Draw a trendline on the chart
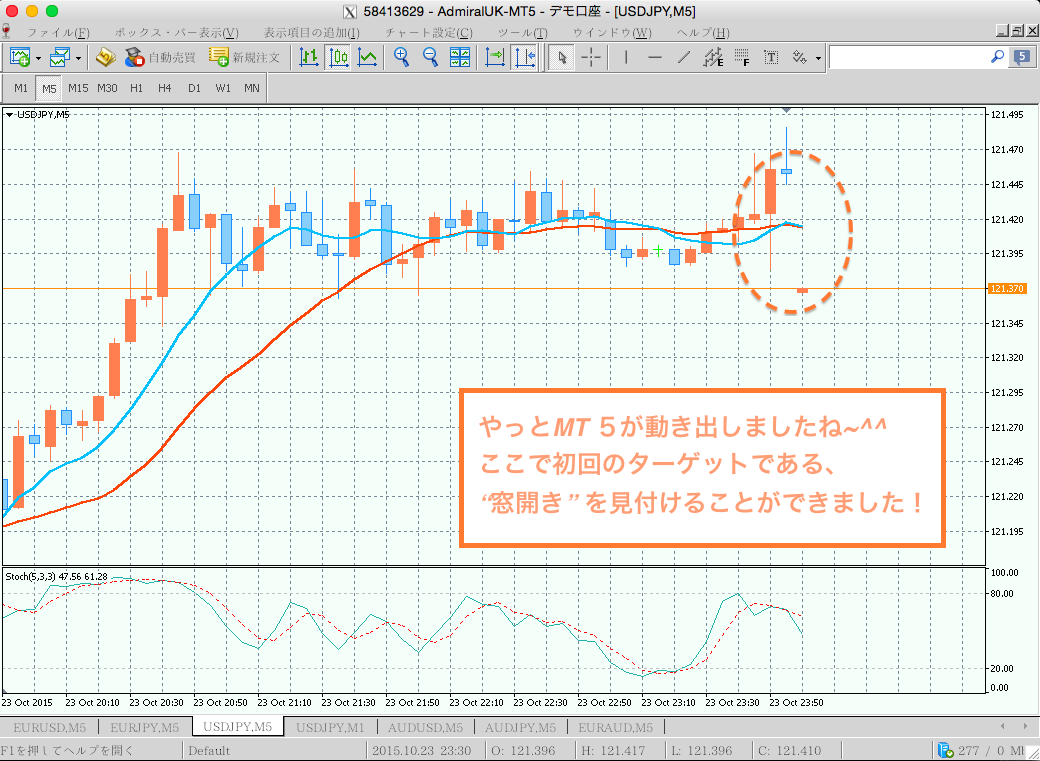Screen dimensions: 1040x761 click(x=682, y=57)
